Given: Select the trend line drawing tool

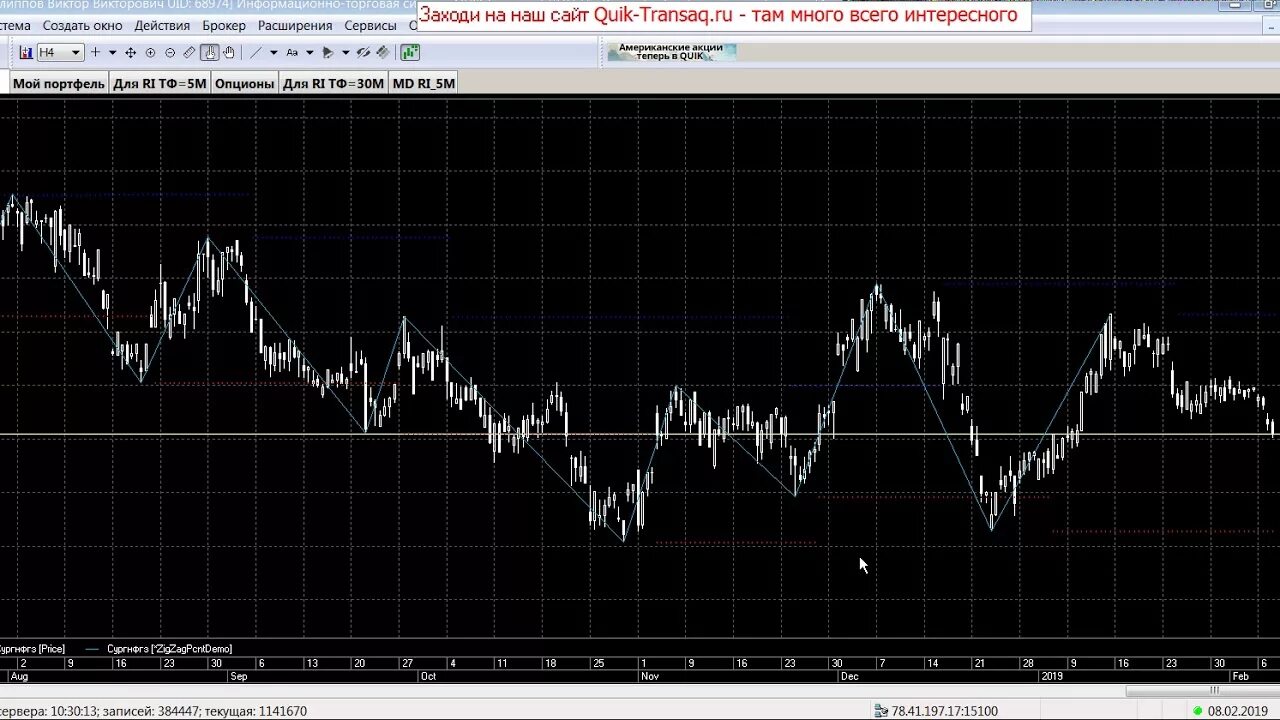Looking at the screenshot, I should 256,52.
